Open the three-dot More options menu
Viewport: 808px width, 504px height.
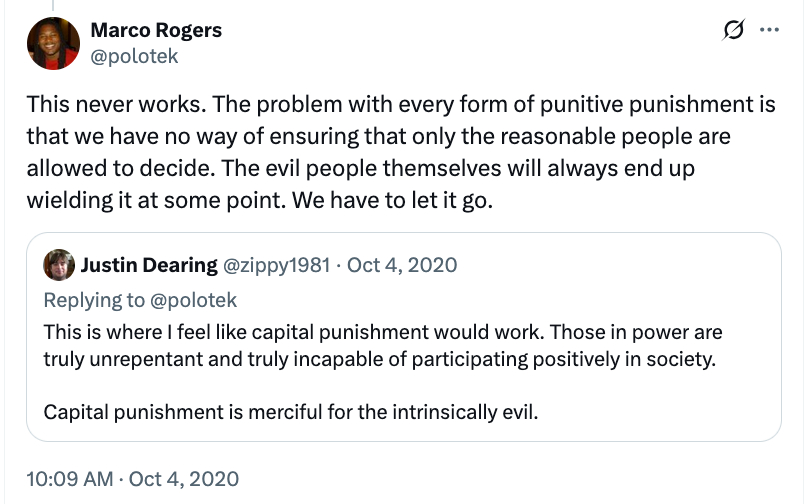point(769,30)
